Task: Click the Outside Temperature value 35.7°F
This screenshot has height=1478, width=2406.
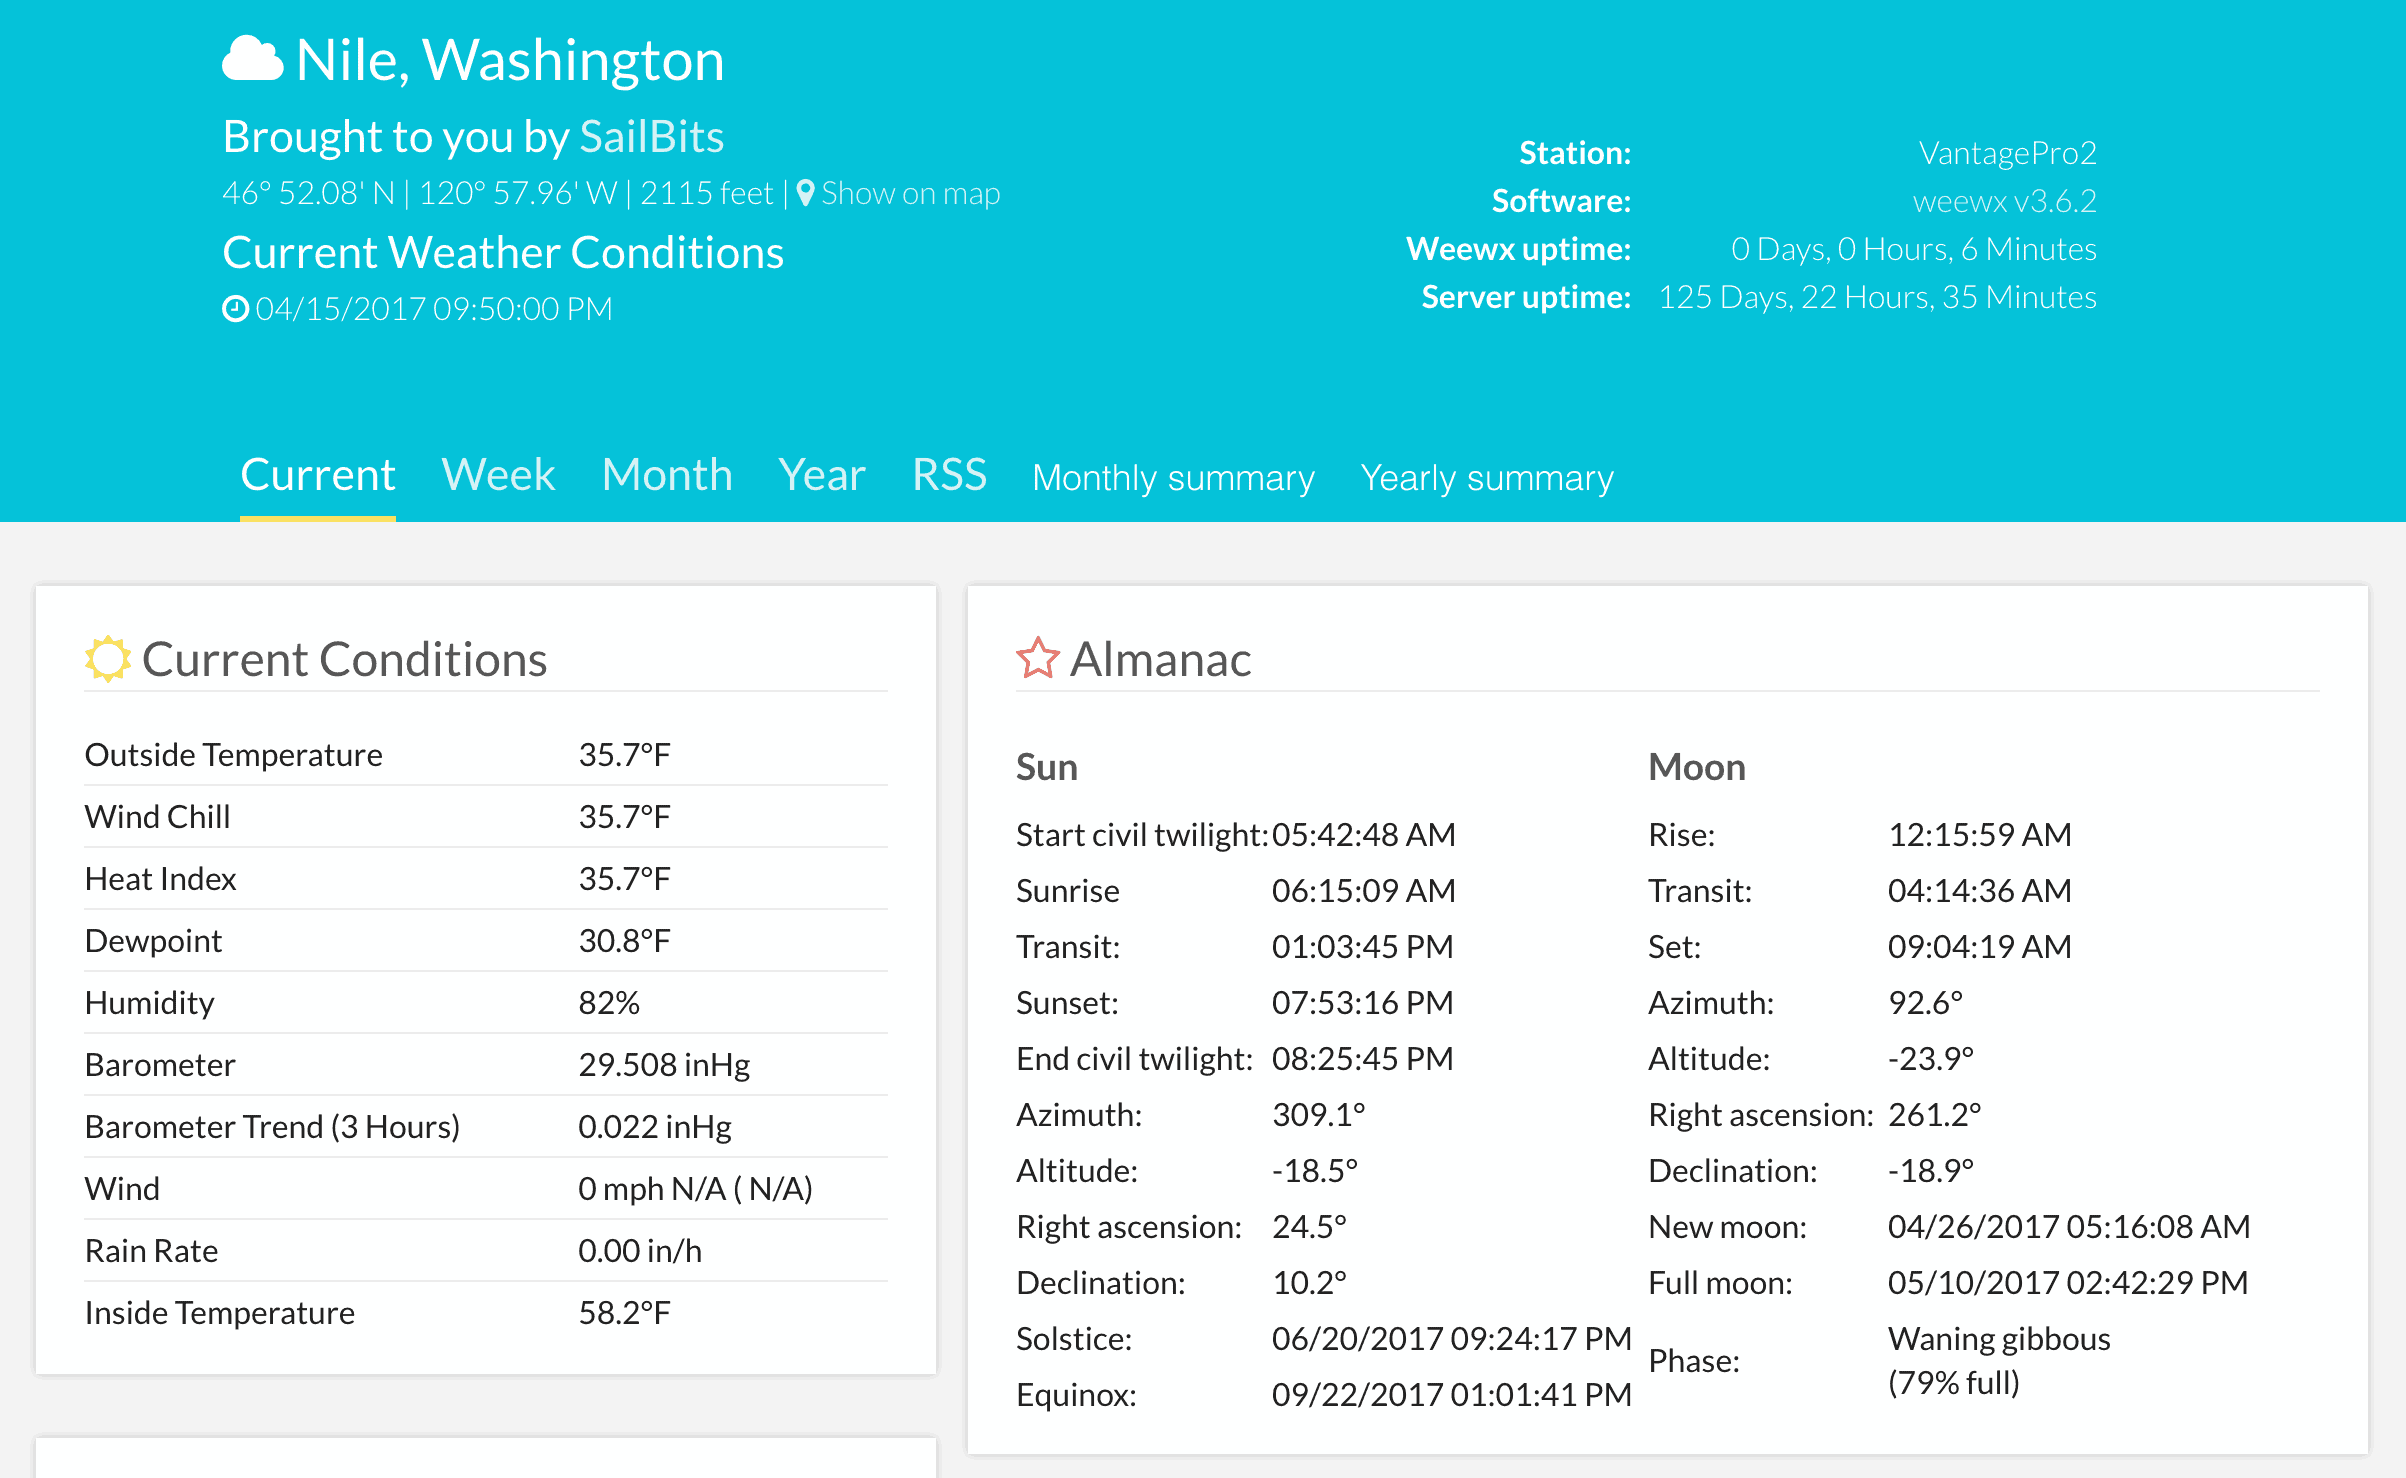Action: point(624,755)
